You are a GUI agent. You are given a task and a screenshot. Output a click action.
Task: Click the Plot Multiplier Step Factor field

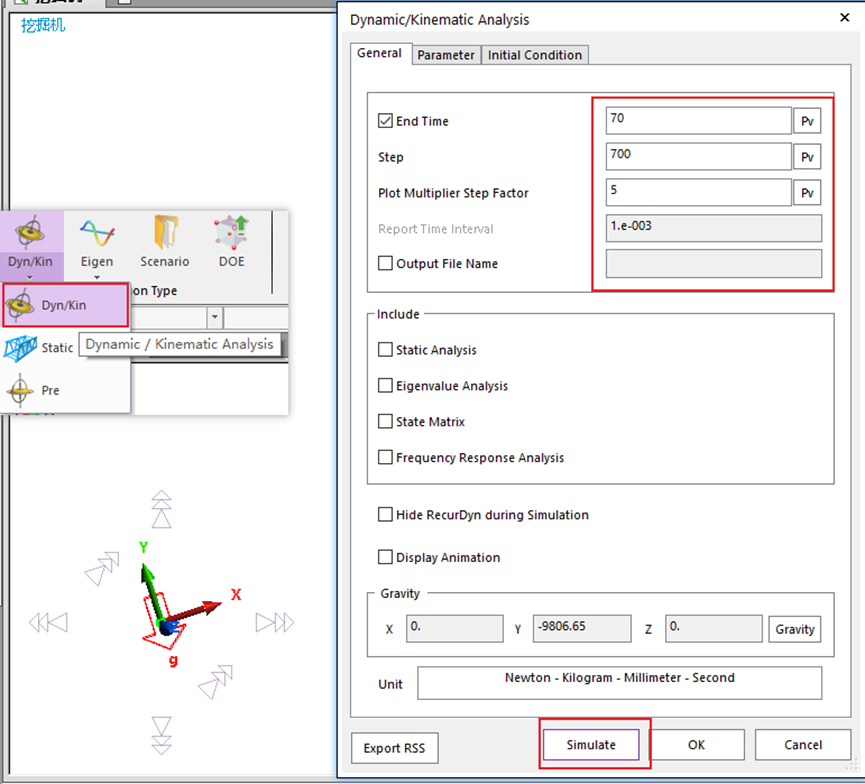click(x=698, y=193)
